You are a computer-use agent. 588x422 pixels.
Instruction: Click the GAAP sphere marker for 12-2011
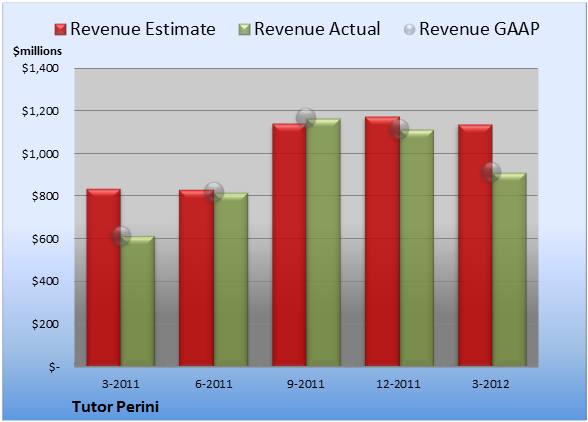(399, 129)
